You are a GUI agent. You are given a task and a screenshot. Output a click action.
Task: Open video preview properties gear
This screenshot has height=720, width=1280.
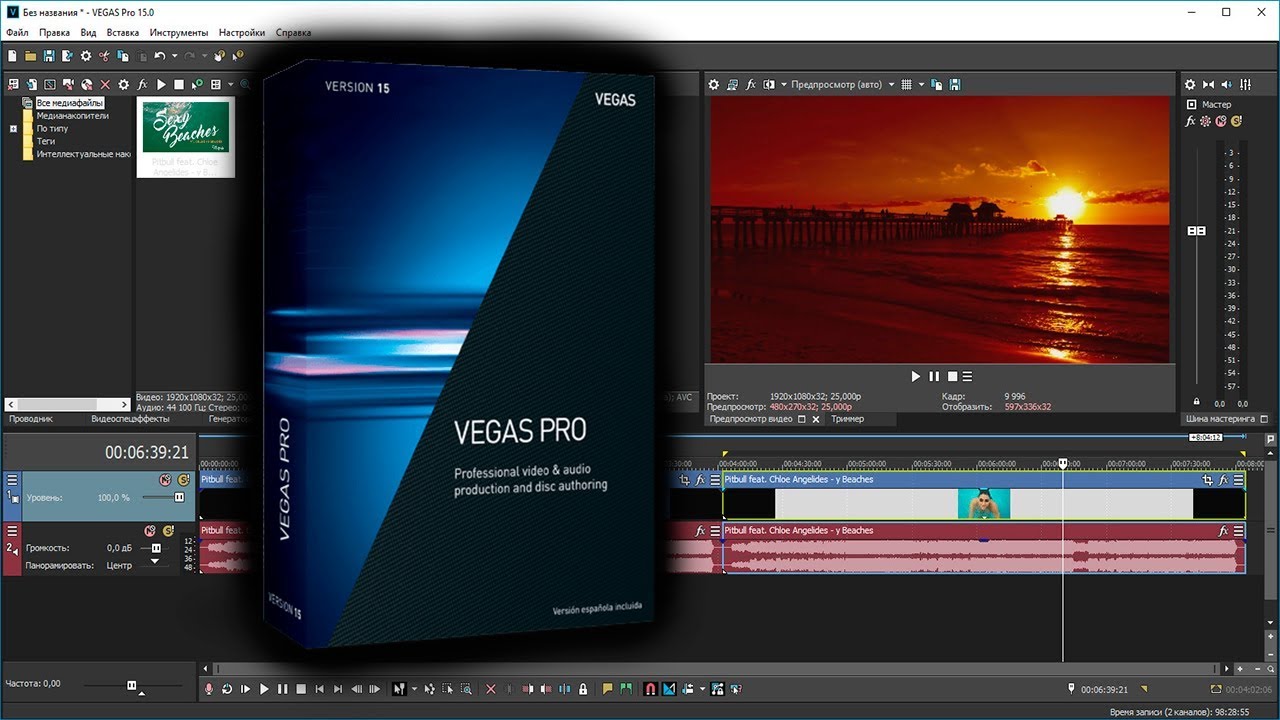714,85
